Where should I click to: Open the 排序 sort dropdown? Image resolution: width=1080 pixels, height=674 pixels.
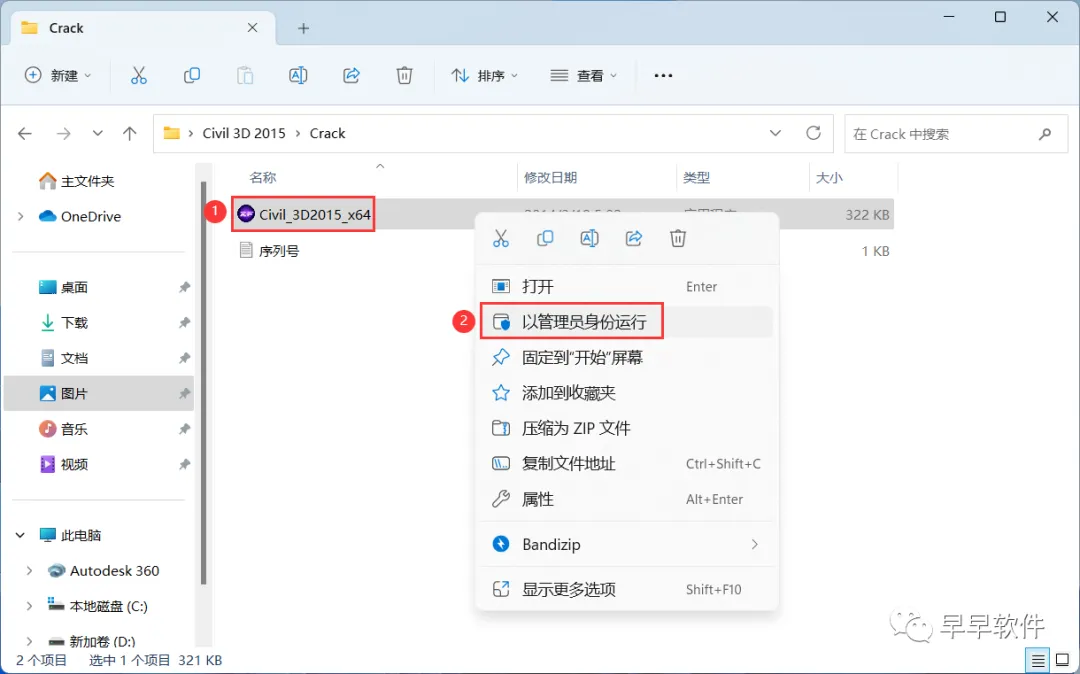coord(484,75)
